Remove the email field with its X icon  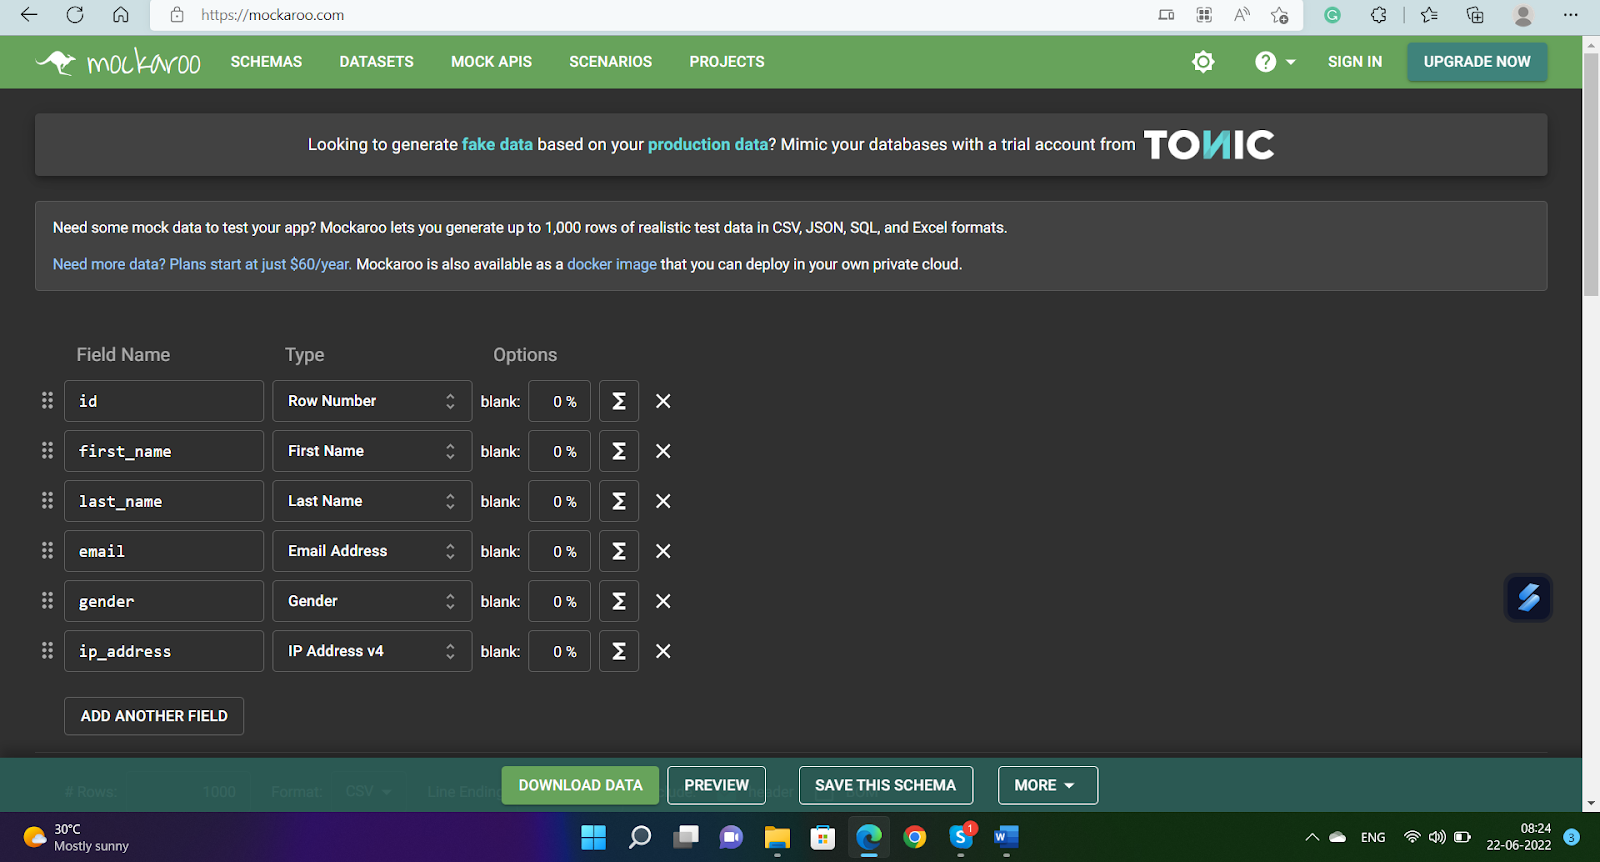(663, 551)
